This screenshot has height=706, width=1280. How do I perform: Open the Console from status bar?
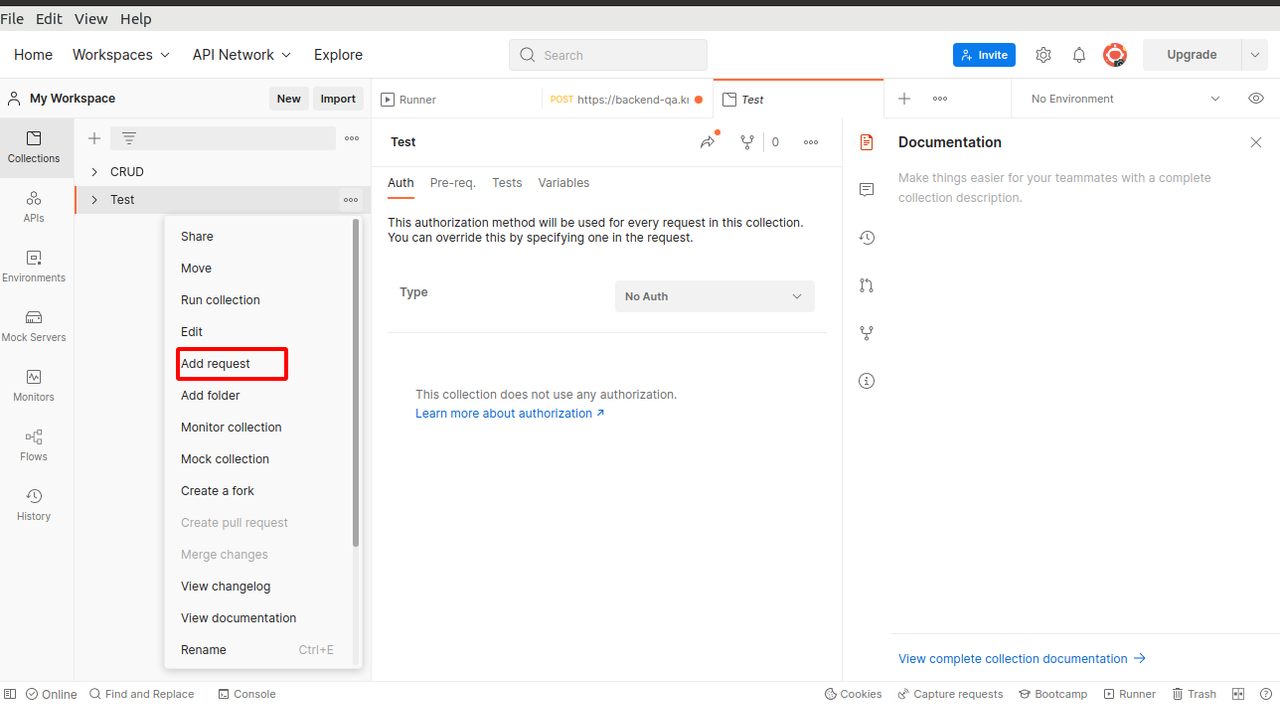(x=247, y=694)
